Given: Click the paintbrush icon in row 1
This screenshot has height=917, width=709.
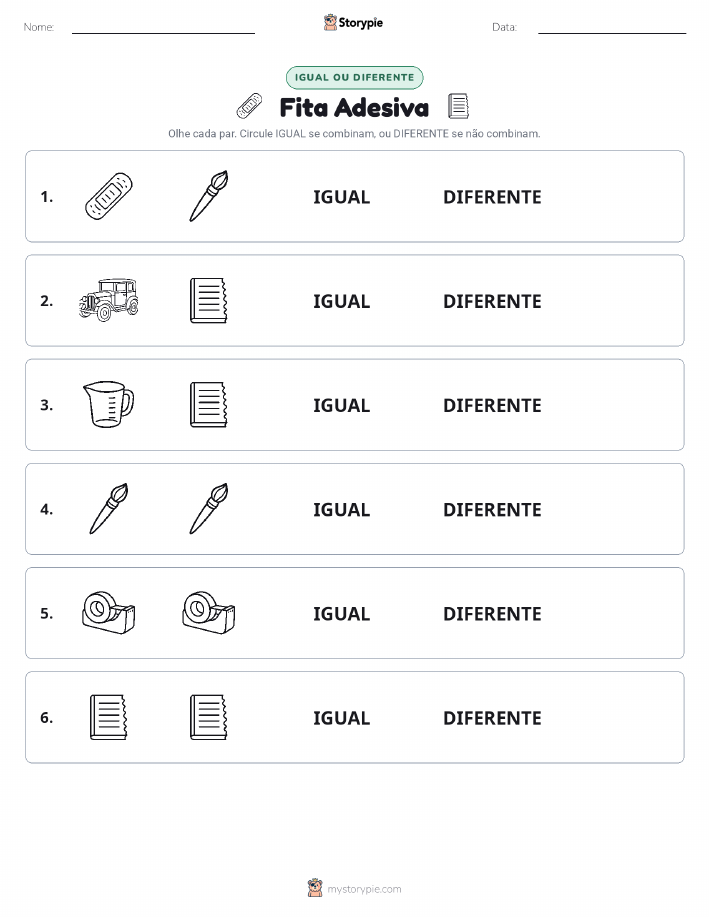Looking at the screenshot, I should (209, 196).
